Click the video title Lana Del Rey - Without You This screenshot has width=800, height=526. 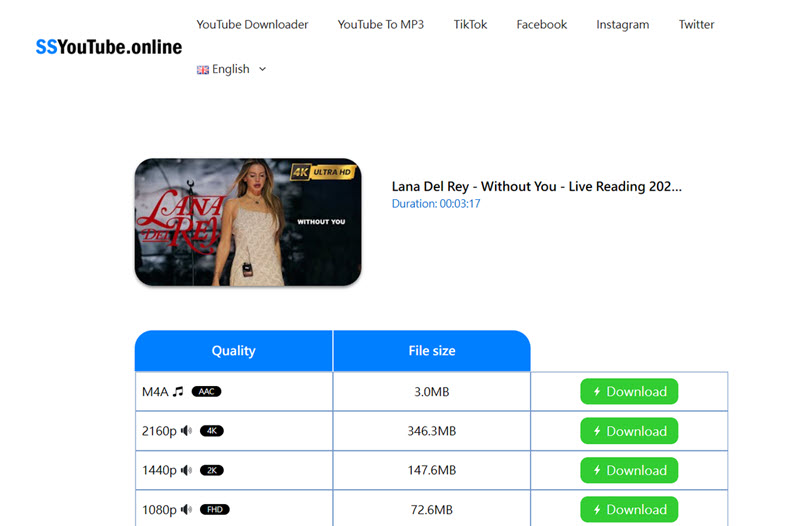pyautogui.click(x=536, y=186)
